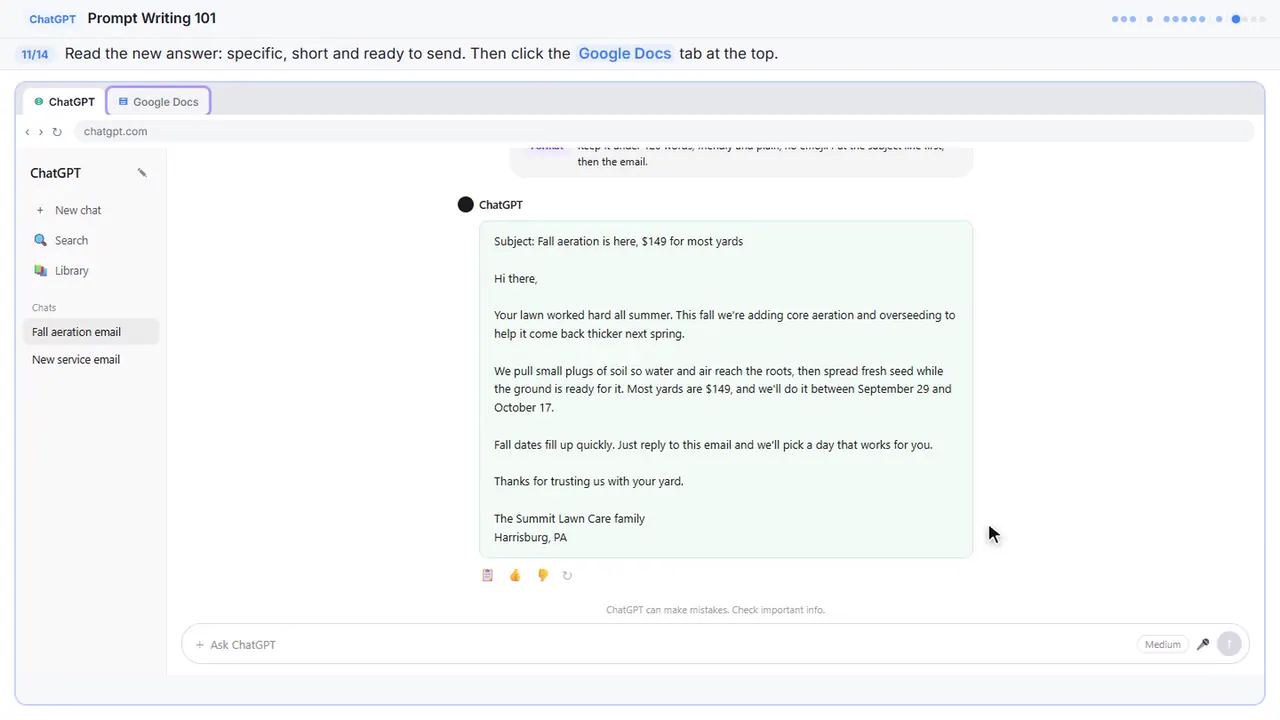
Task: Click the ChatGPT sidebar title
Action: (x=55, y=173)
